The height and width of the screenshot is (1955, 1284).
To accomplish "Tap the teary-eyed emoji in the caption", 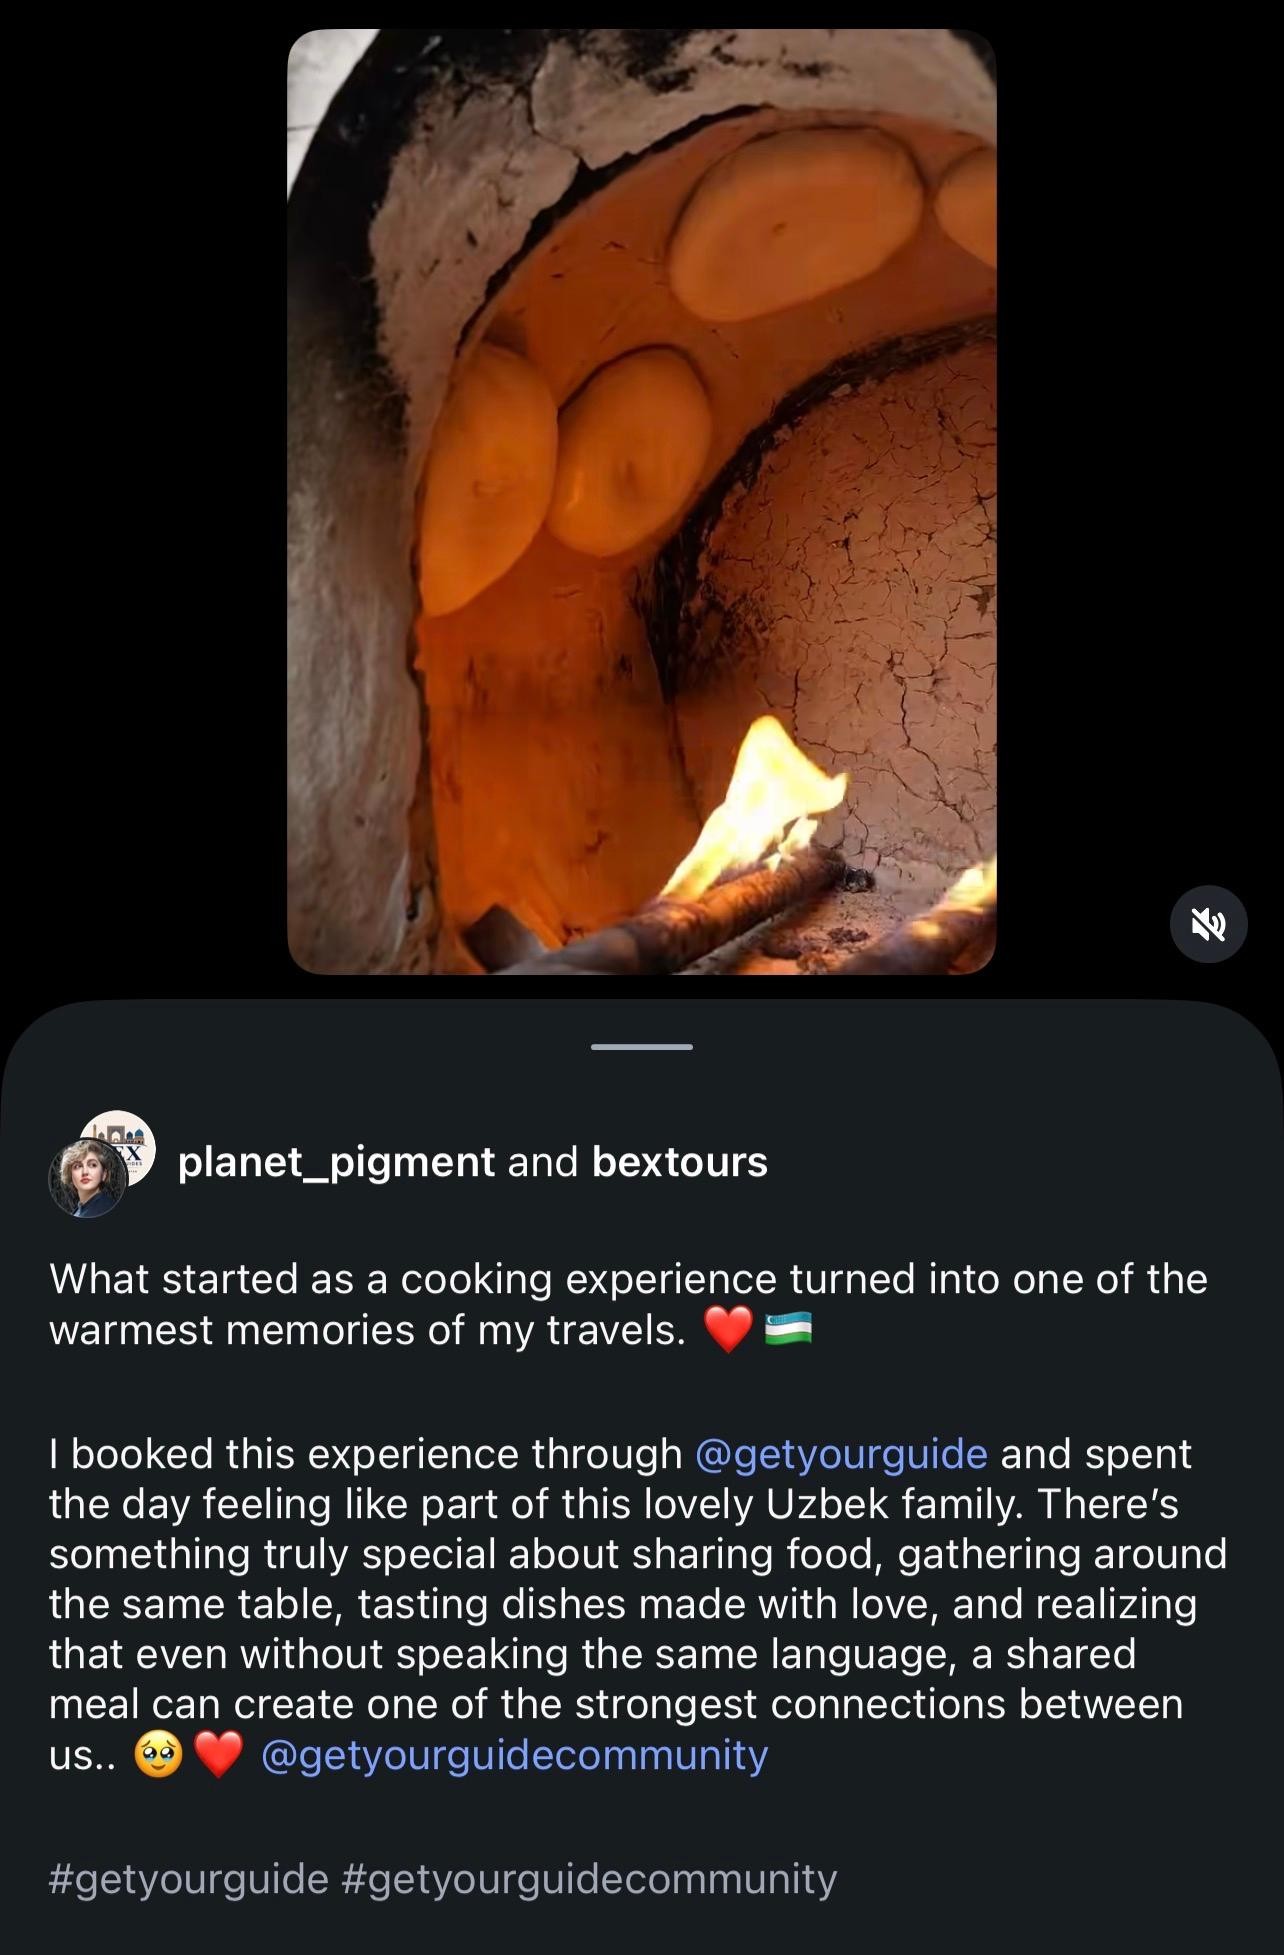I will pyautogui.click(x=158, y=1755).
